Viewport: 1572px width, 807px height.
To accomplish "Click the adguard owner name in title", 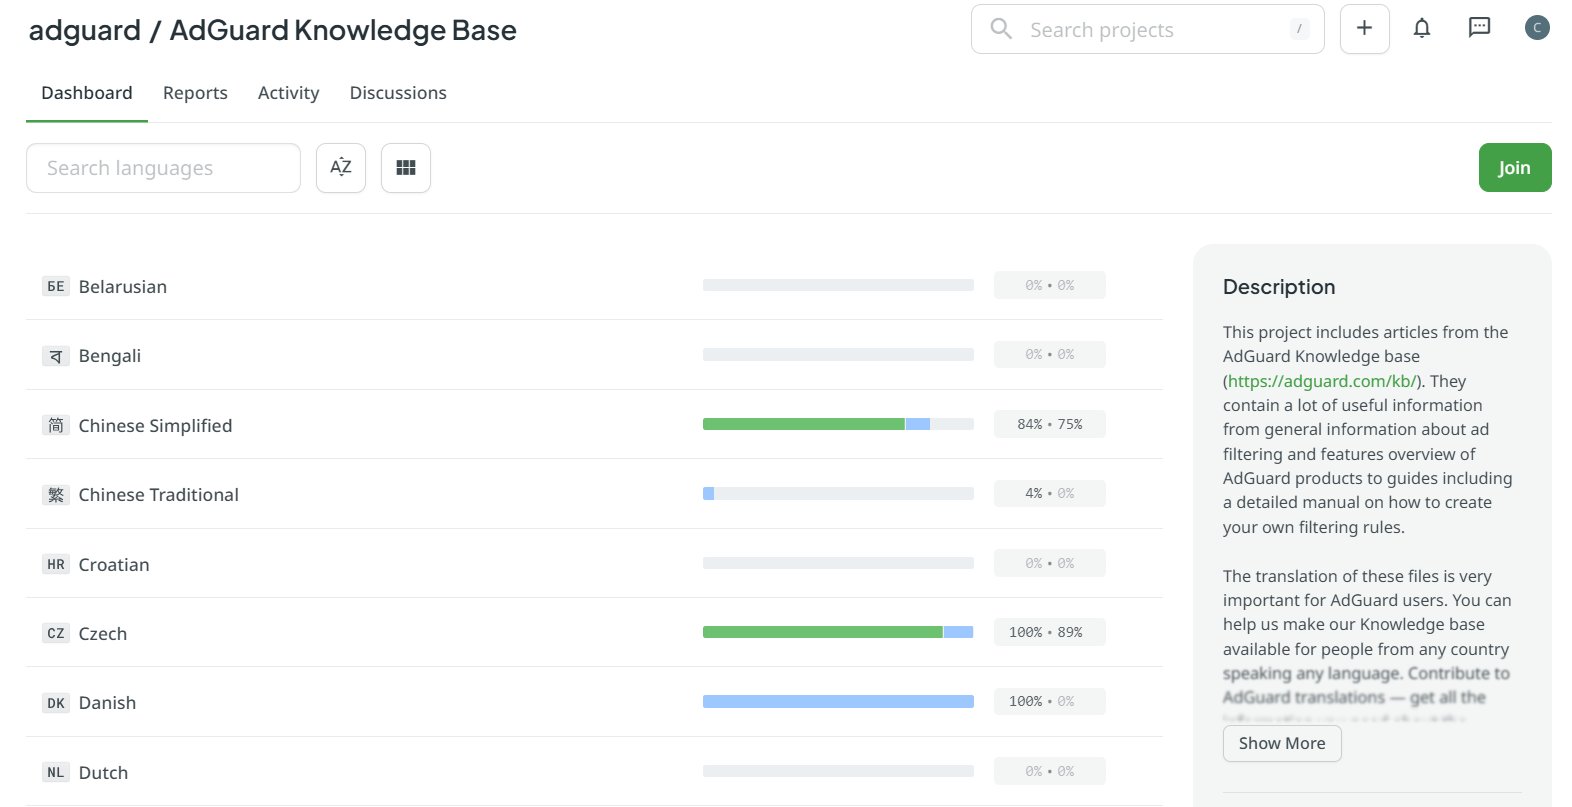I will [x=85, y=30].
